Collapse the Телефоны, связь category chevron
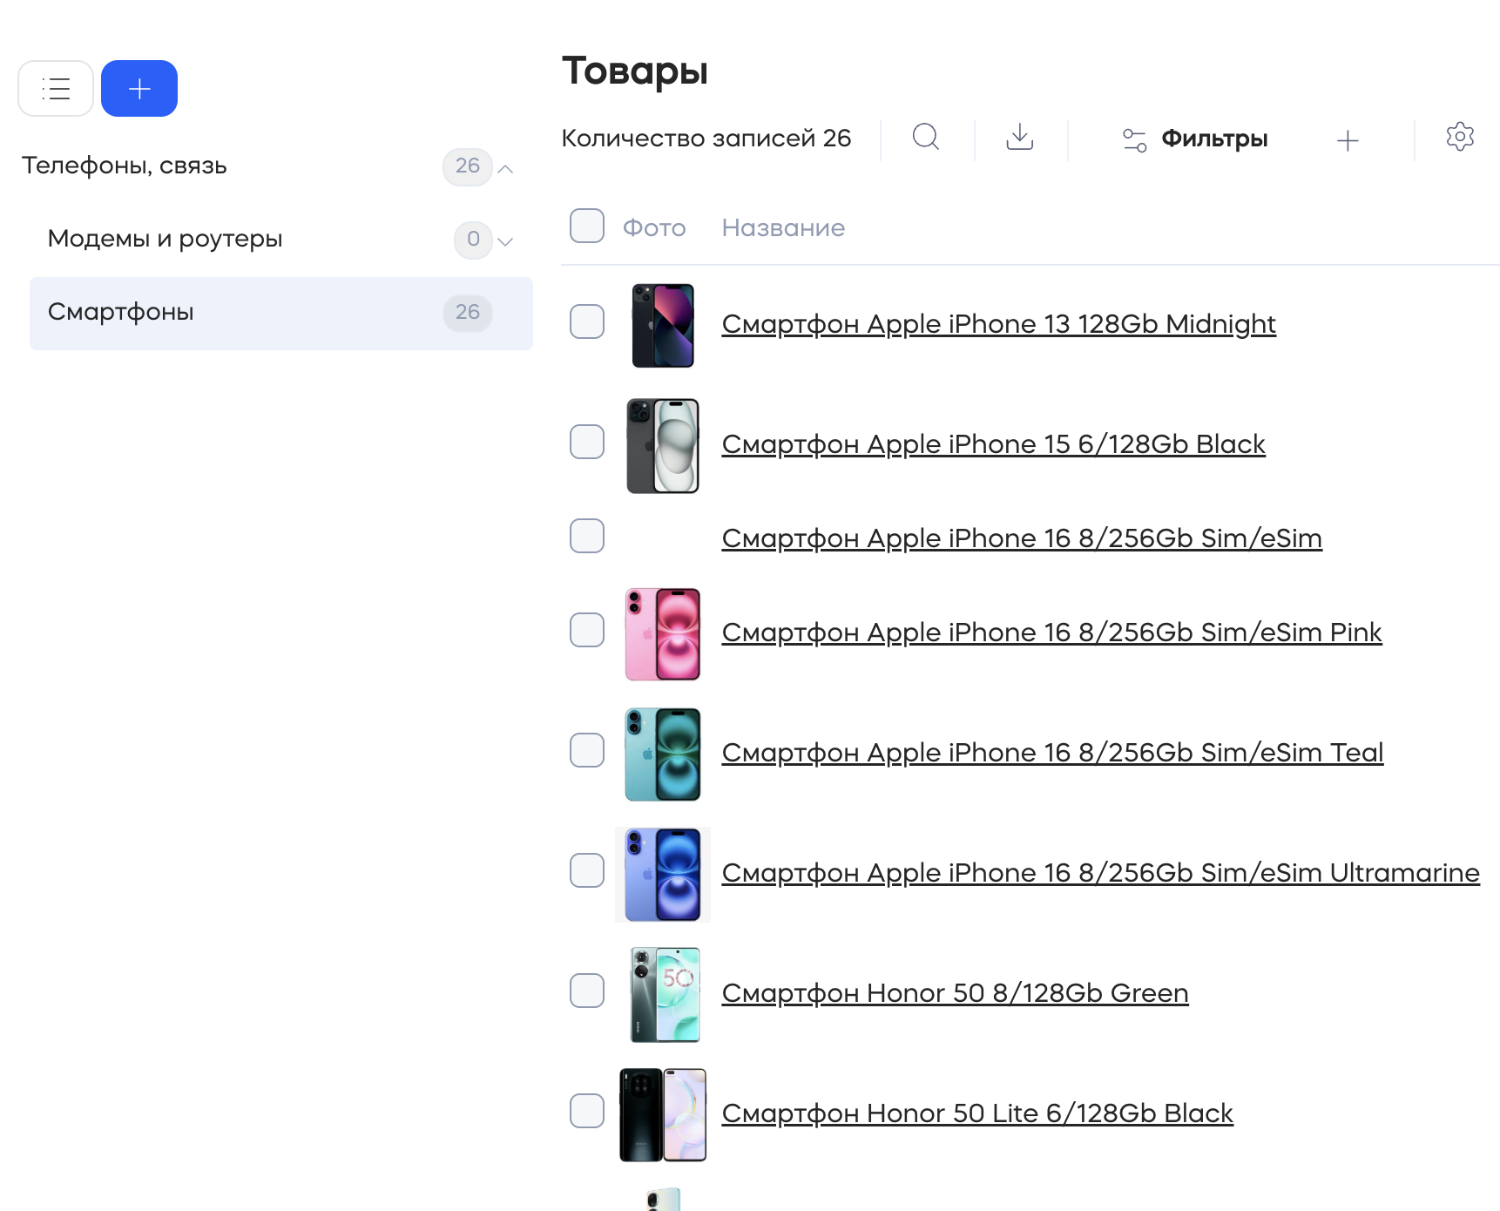The image size is (1500, 1211). [506, 169]
